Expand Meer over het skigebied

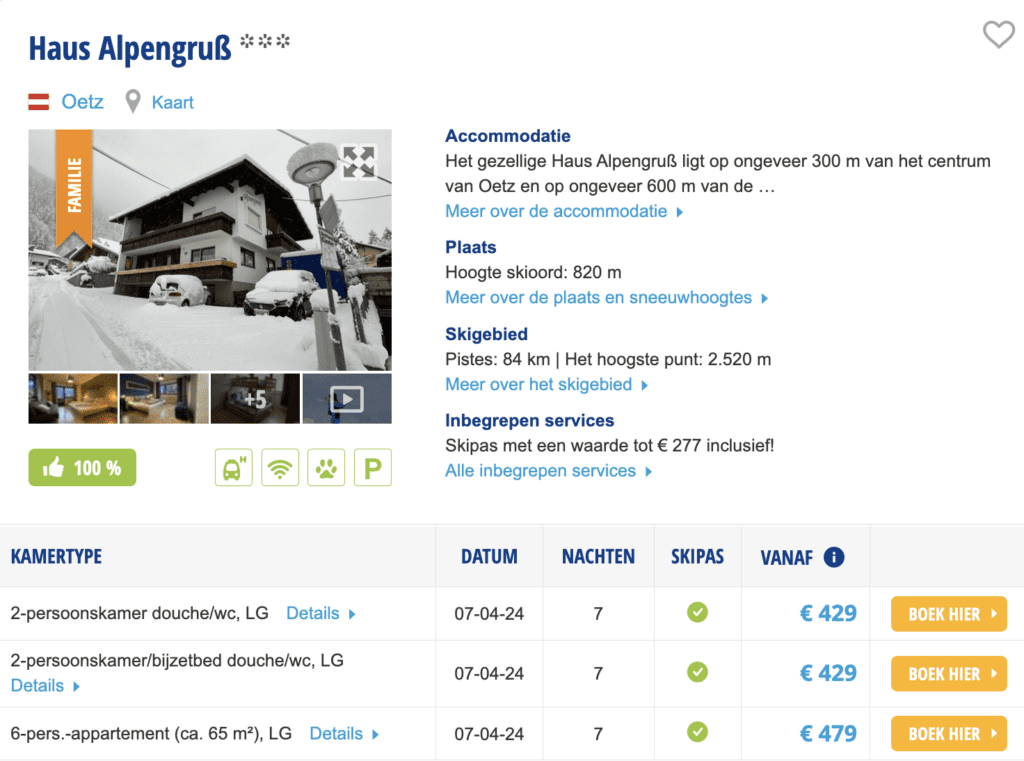(546, 384)
